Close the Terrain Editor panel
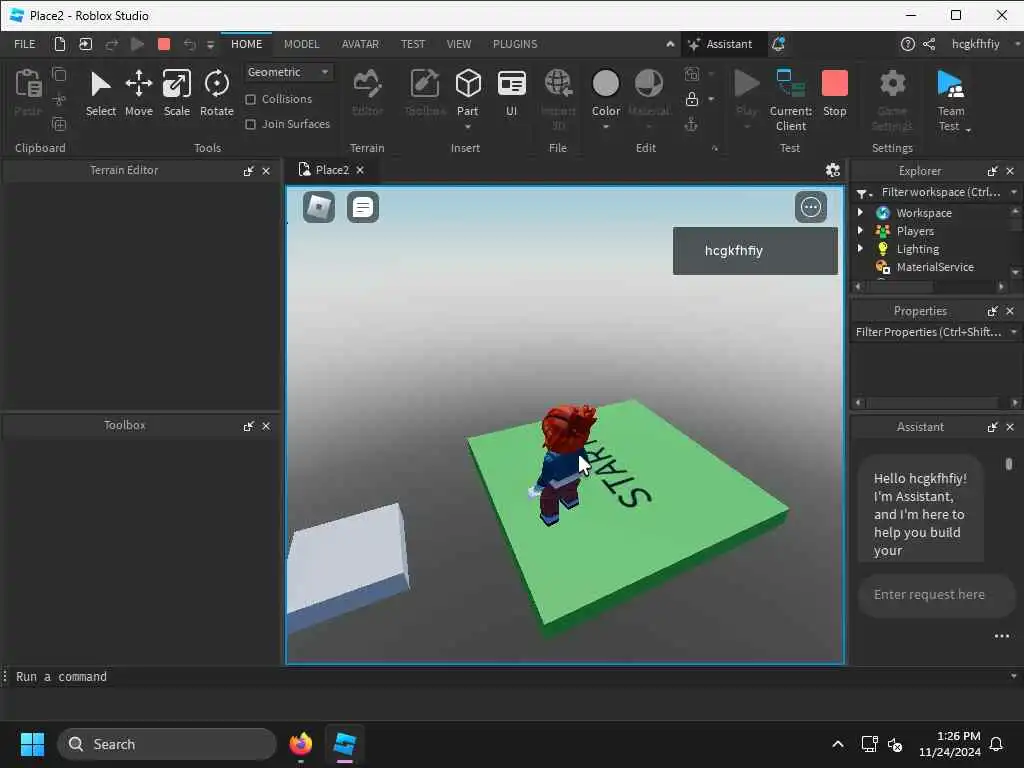 click(x=266, y=171)
